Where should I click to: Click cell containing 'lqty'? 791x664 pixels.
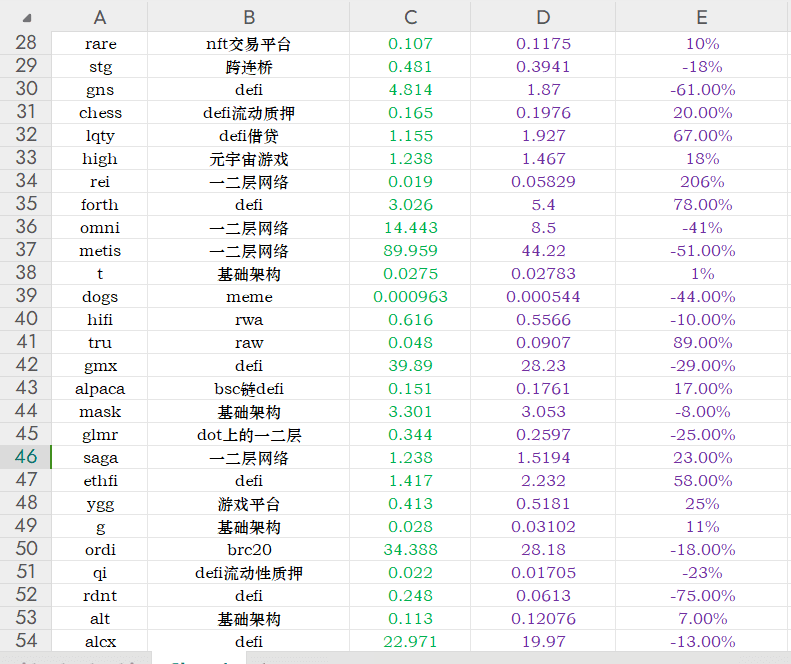click(99, 135)
